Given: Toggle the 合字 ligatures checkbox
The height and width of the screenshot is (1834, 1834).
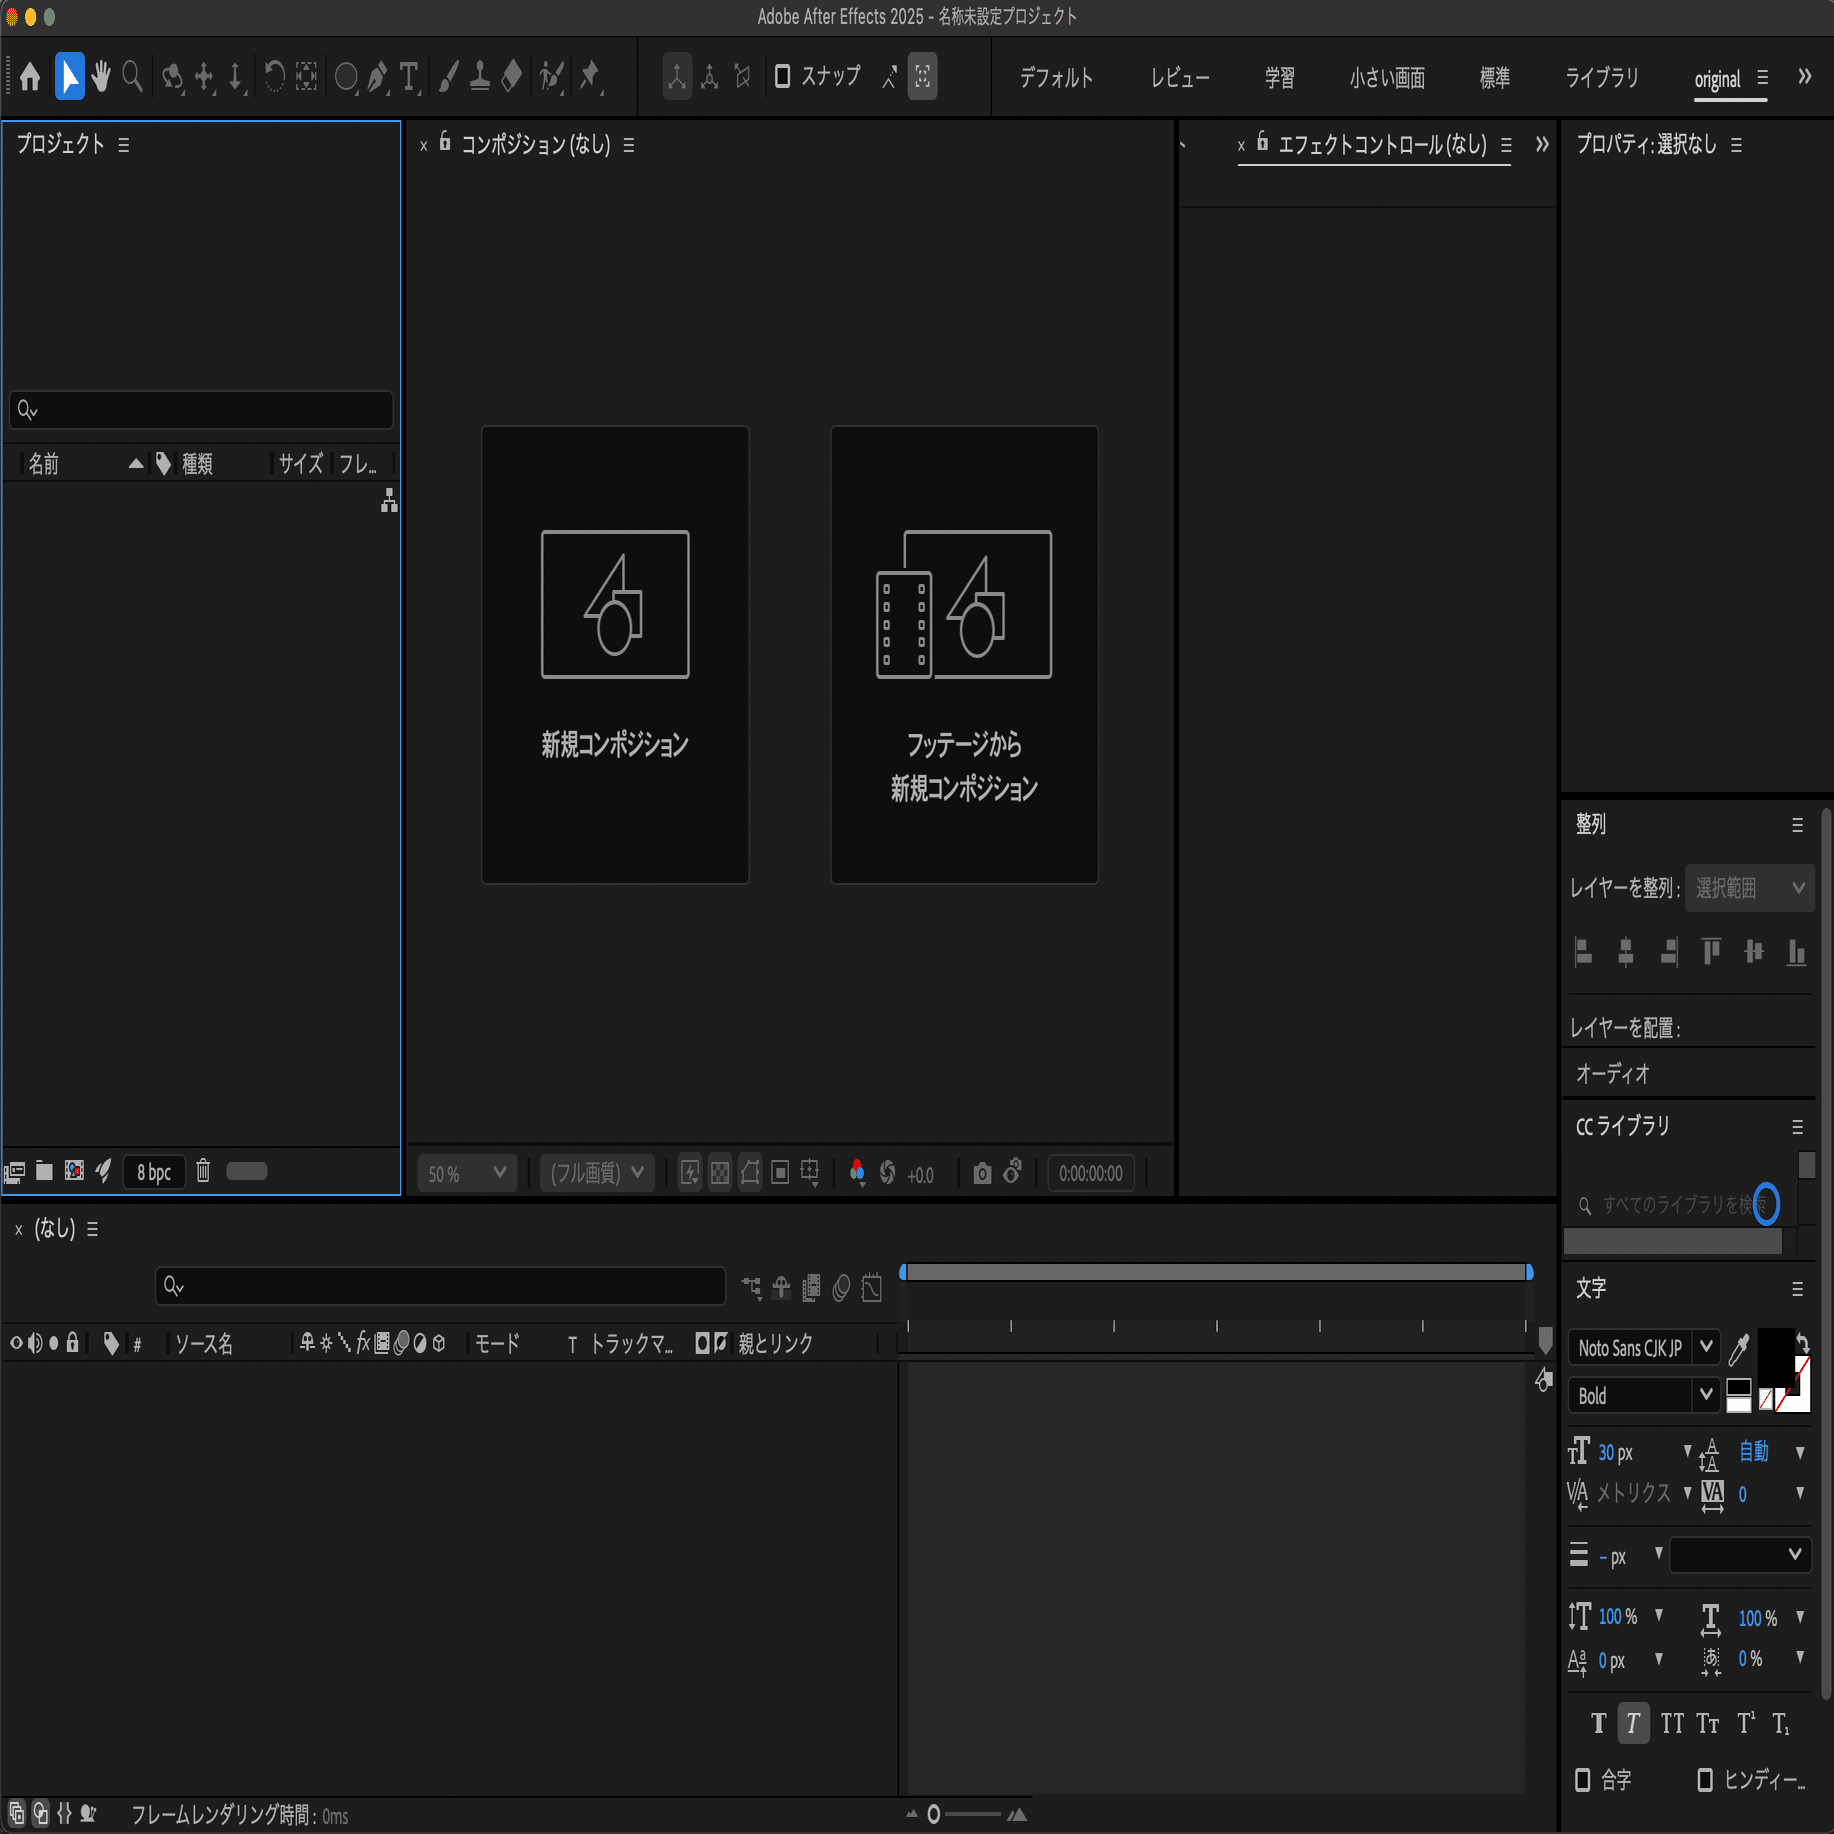Looking at the screenshot, I should coord(1582,1780).
